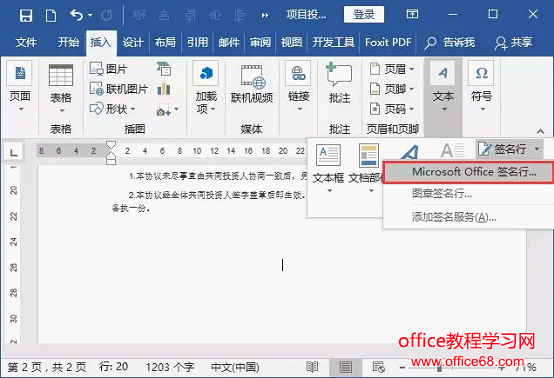Choose 图章签名行 menu item

pos(468,193)
